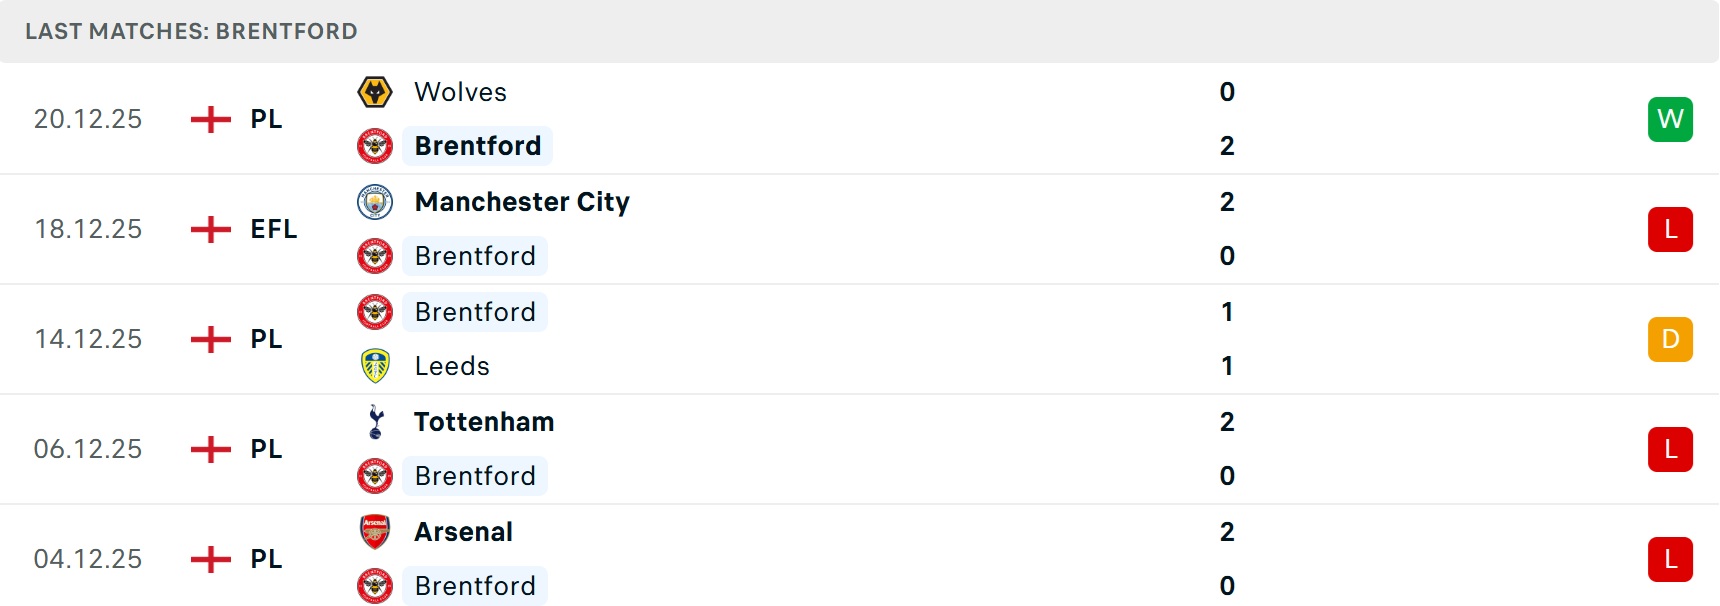Viewport: 1720px width, 606px height.
Task: Click the 14.12.25 match date
Action: coord(88,339)
